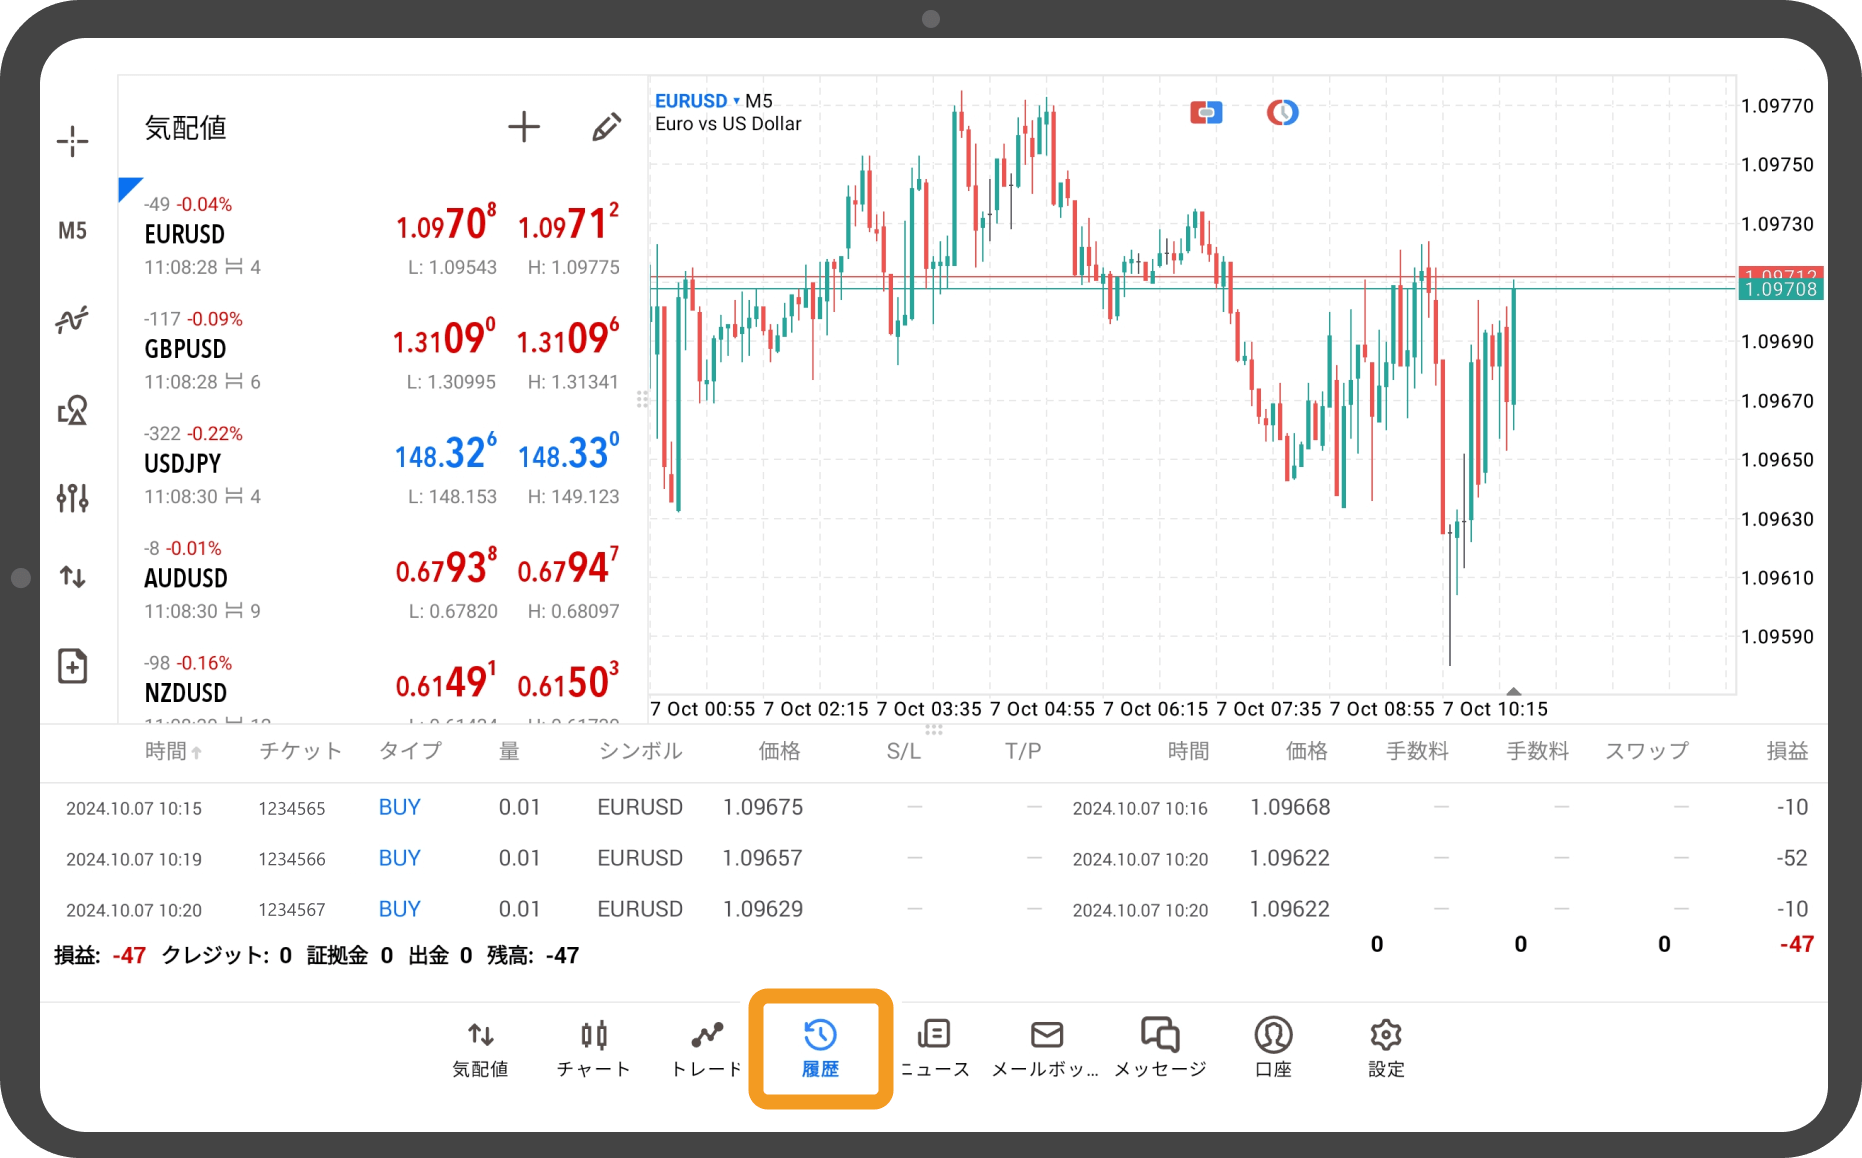The height and width of the screenshot is (1158, 1862).
Task: Add a symbol with the plus icon
Action: click(523, 127)
